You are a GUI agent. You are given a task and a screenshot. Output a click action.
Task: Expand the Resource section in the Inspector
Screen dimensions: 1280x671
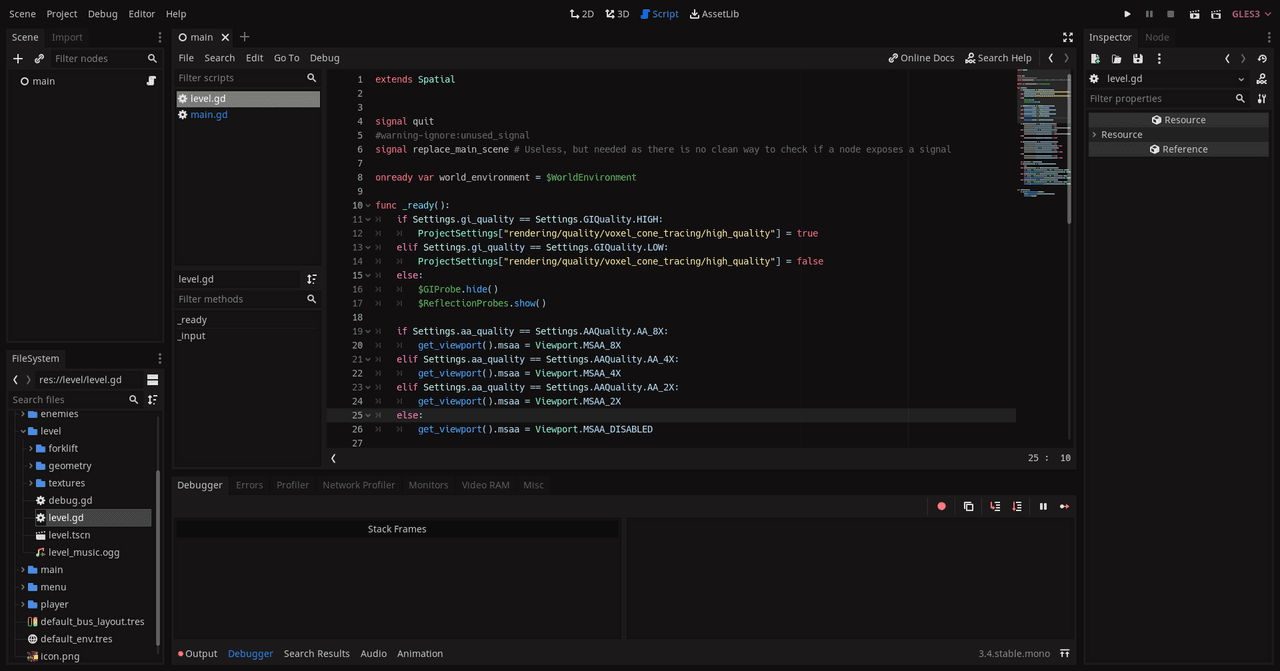(1120, 134)
